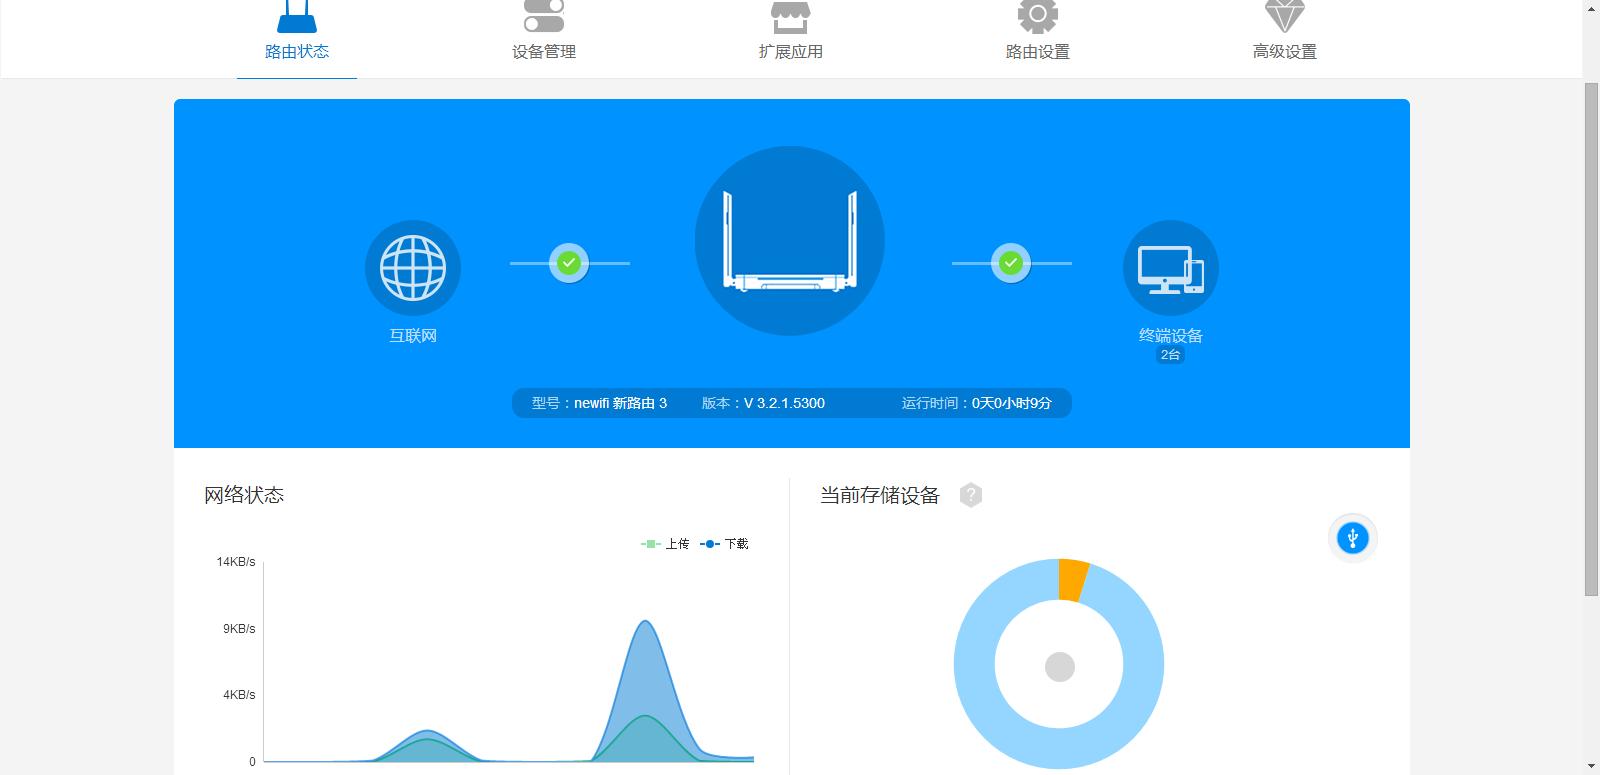Click the 2台 device count badge
1600x775 pixels.
[1171, 355]
